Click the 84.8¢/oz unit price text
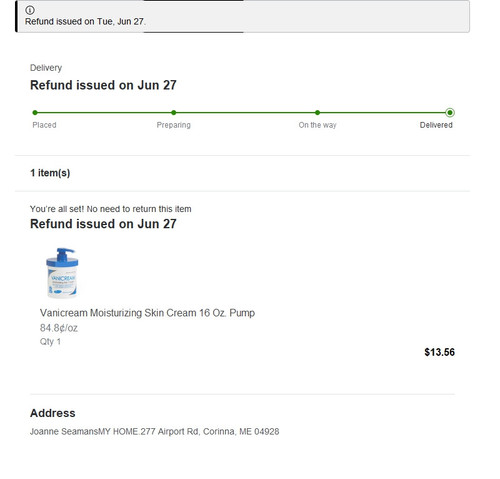 click(59, 328)
